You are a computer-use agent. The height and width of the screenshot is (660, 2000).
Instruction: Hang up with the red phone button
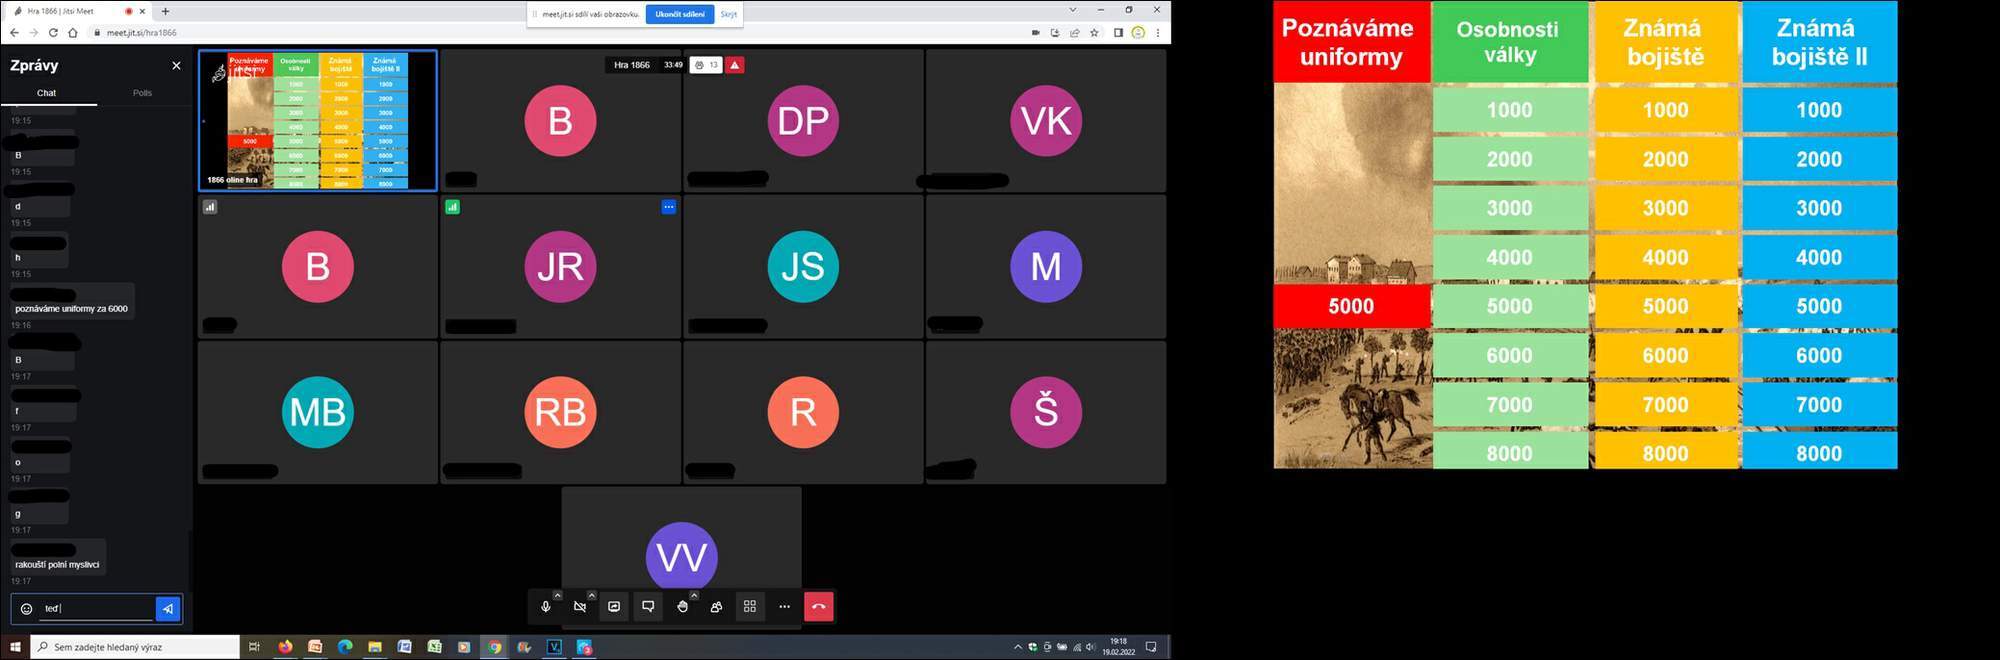818,607
